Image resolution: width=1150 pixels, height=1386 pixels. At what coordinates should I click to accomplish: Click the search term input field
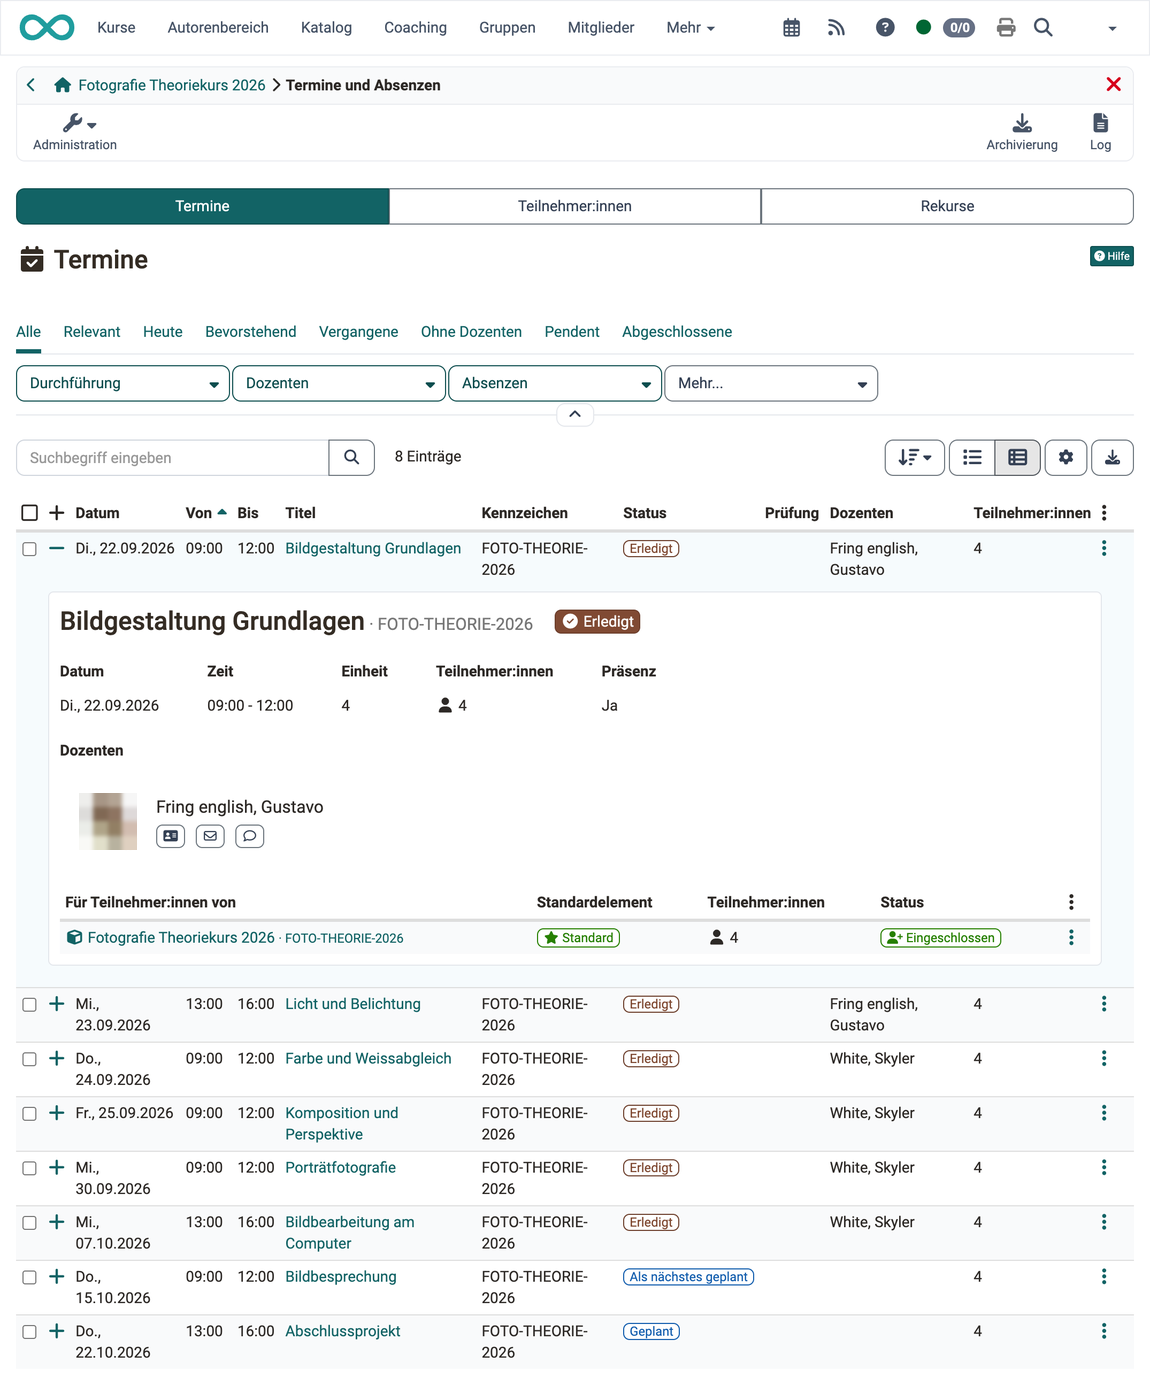click(173, 458)
